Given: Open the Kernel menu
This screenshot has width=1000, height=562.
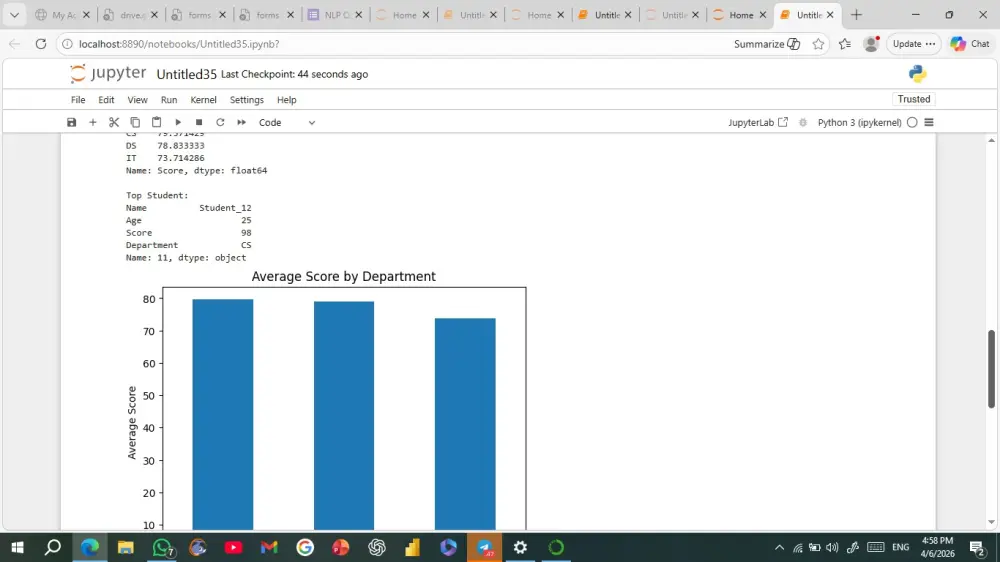Looking at the screenshot, I should (x=203, y=100).
